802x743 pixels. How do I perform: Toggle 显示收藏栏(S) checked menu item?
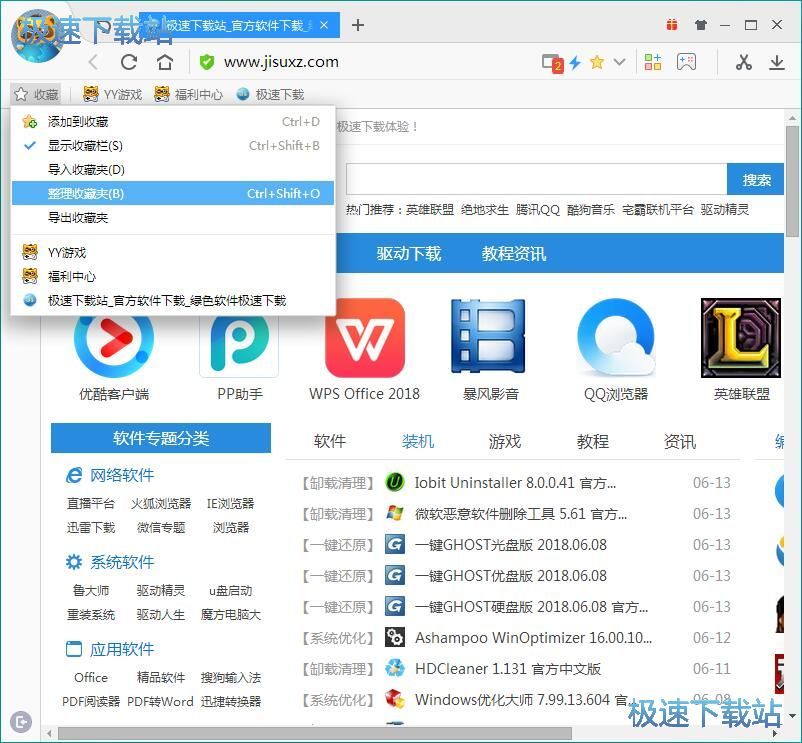point(173,146)
